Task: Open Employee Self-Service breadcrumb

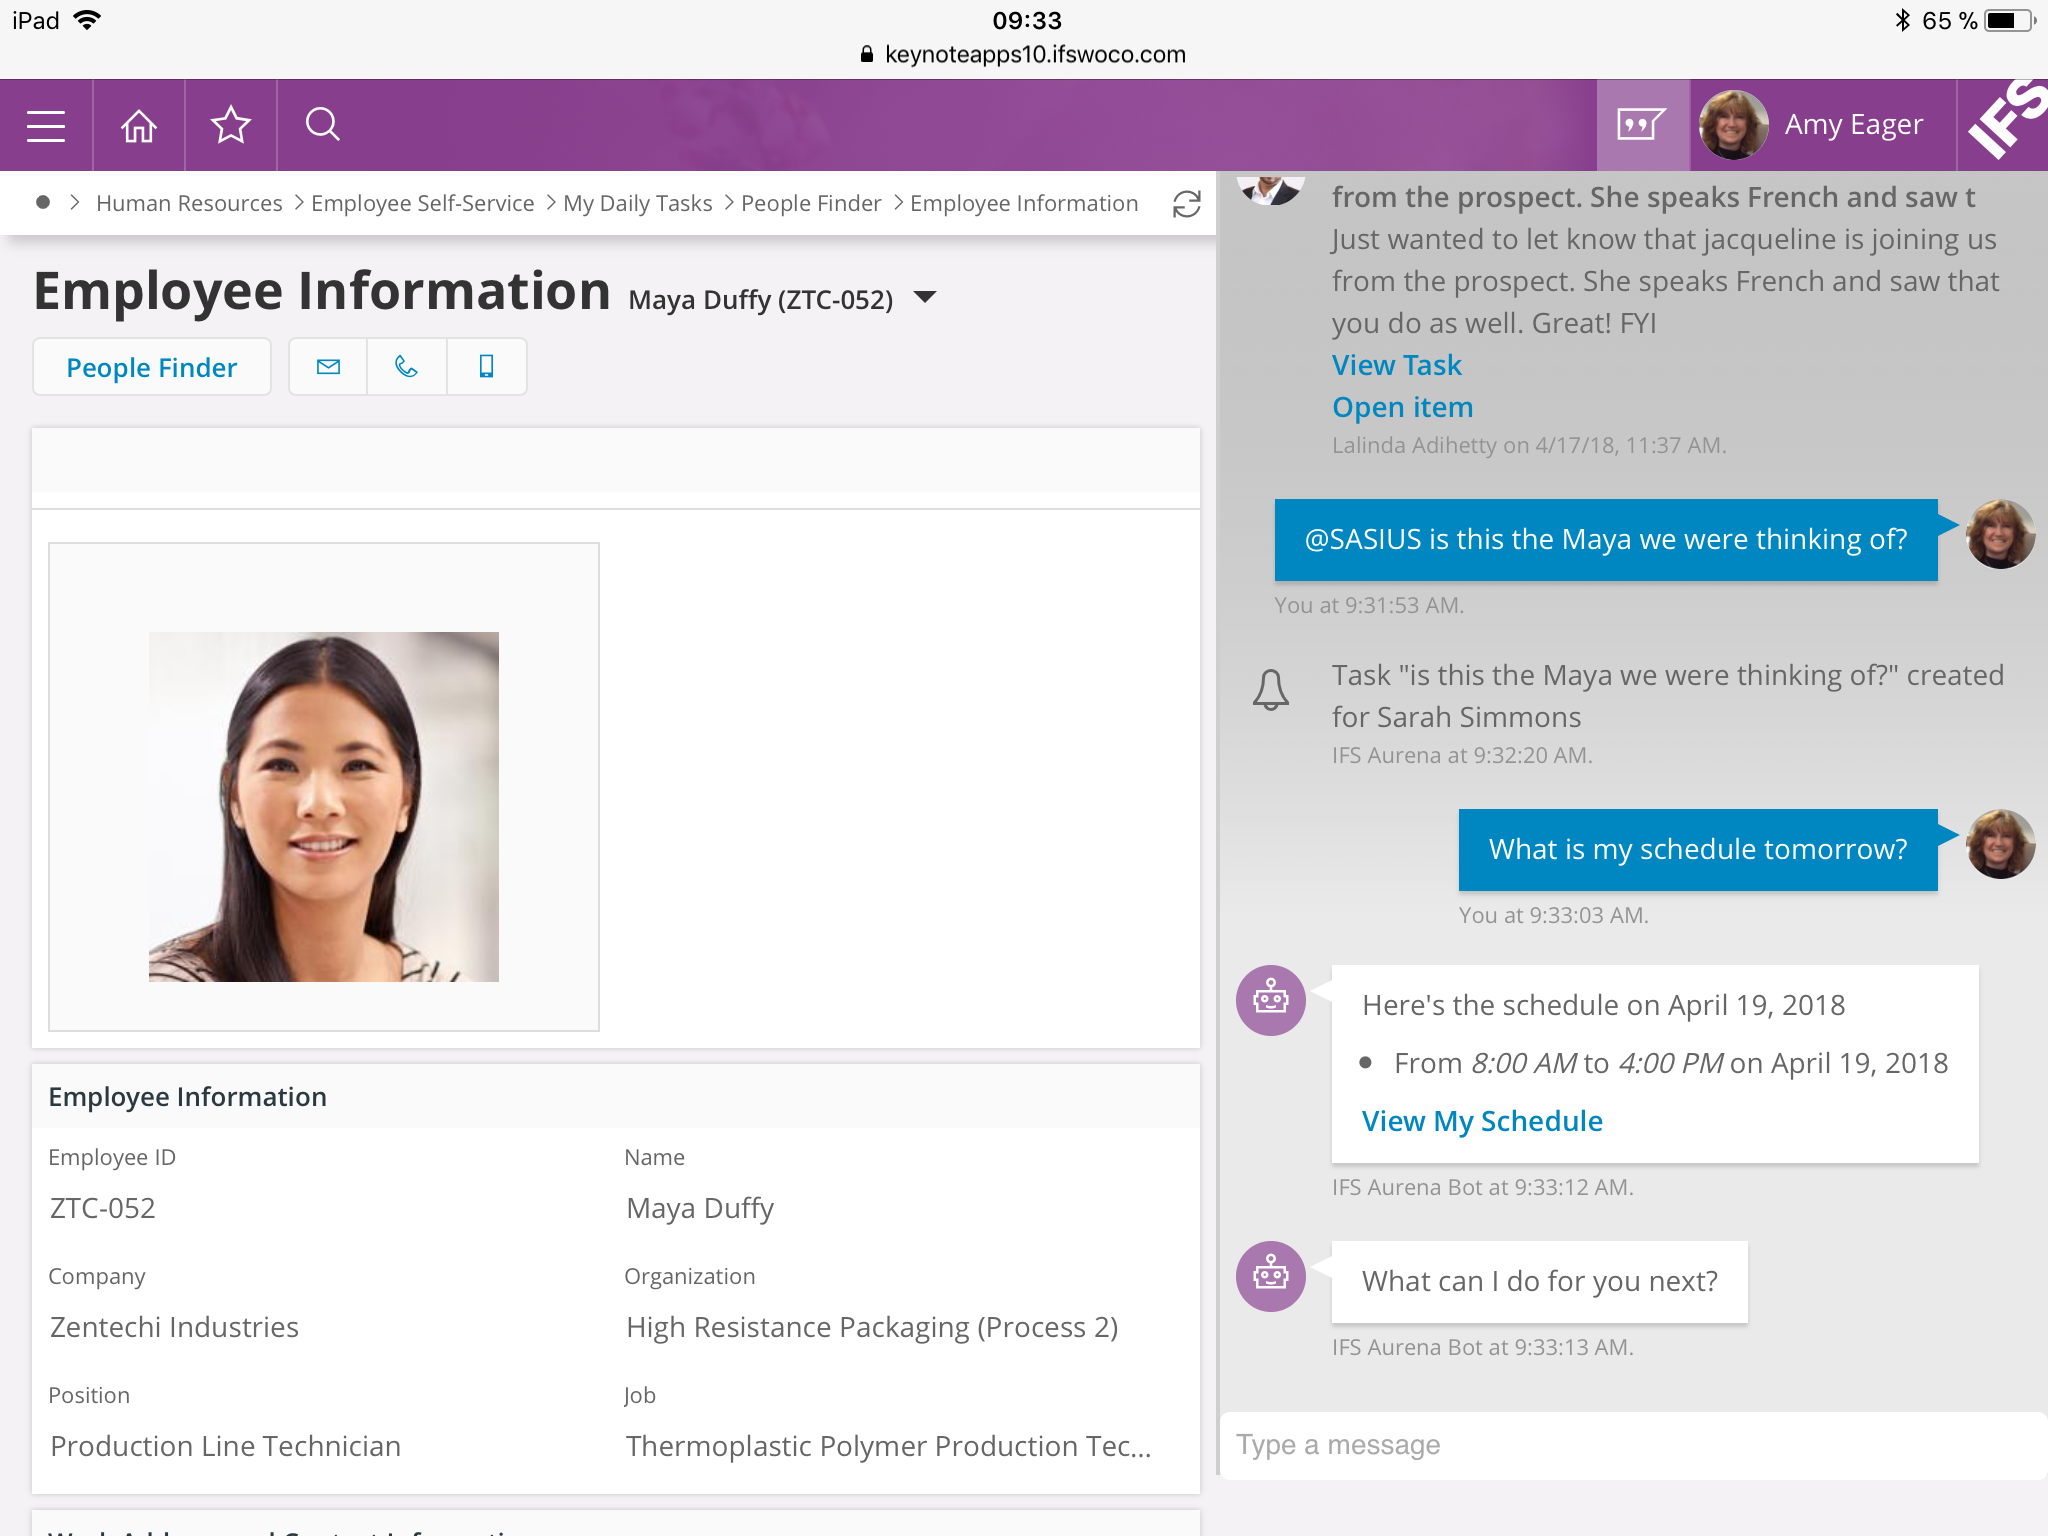Action: [422, 204]
